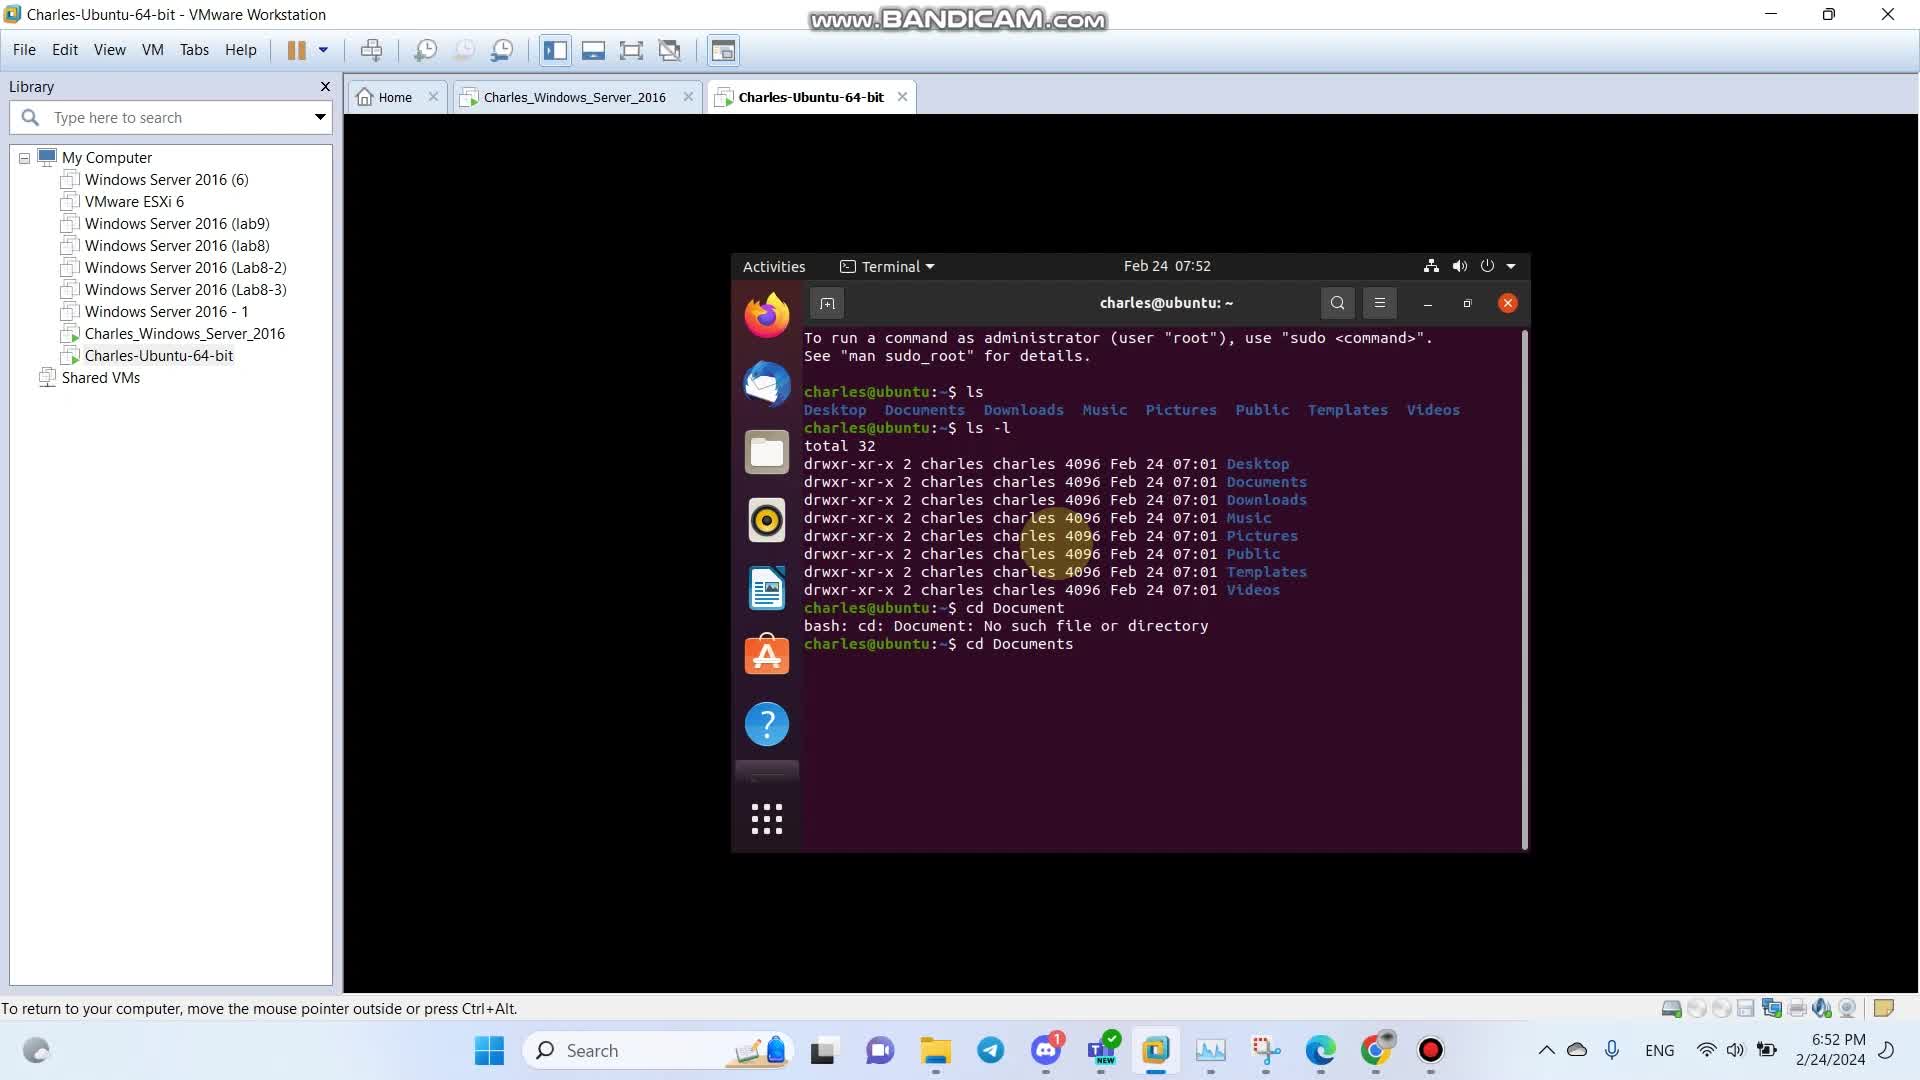Open the Tabs menu

click(194, 50)
